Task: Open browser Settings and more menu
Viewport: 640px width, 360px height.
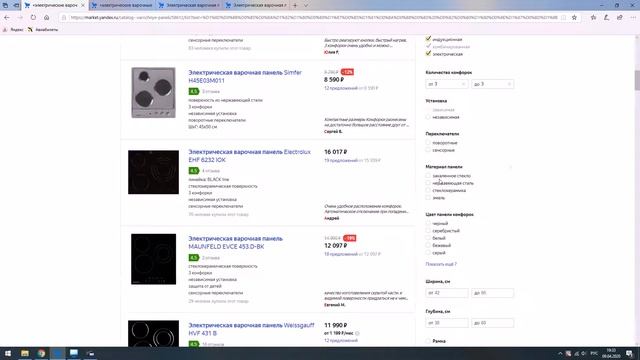Action: click(x=633, y=18)
